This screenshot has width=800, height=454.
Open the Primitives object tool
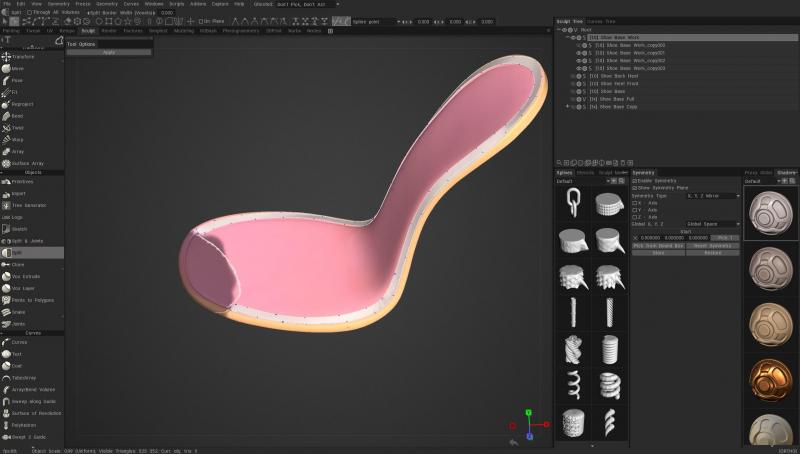tap(21, 182)
